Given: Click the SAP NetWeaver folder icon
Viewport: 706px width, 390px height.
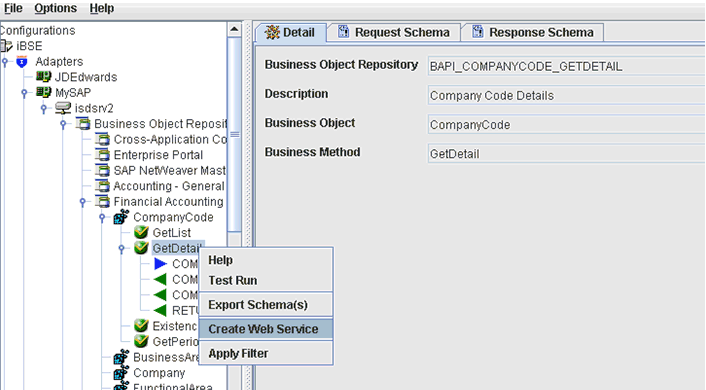Looking at the screenshot, I should (x=102, y=170).
